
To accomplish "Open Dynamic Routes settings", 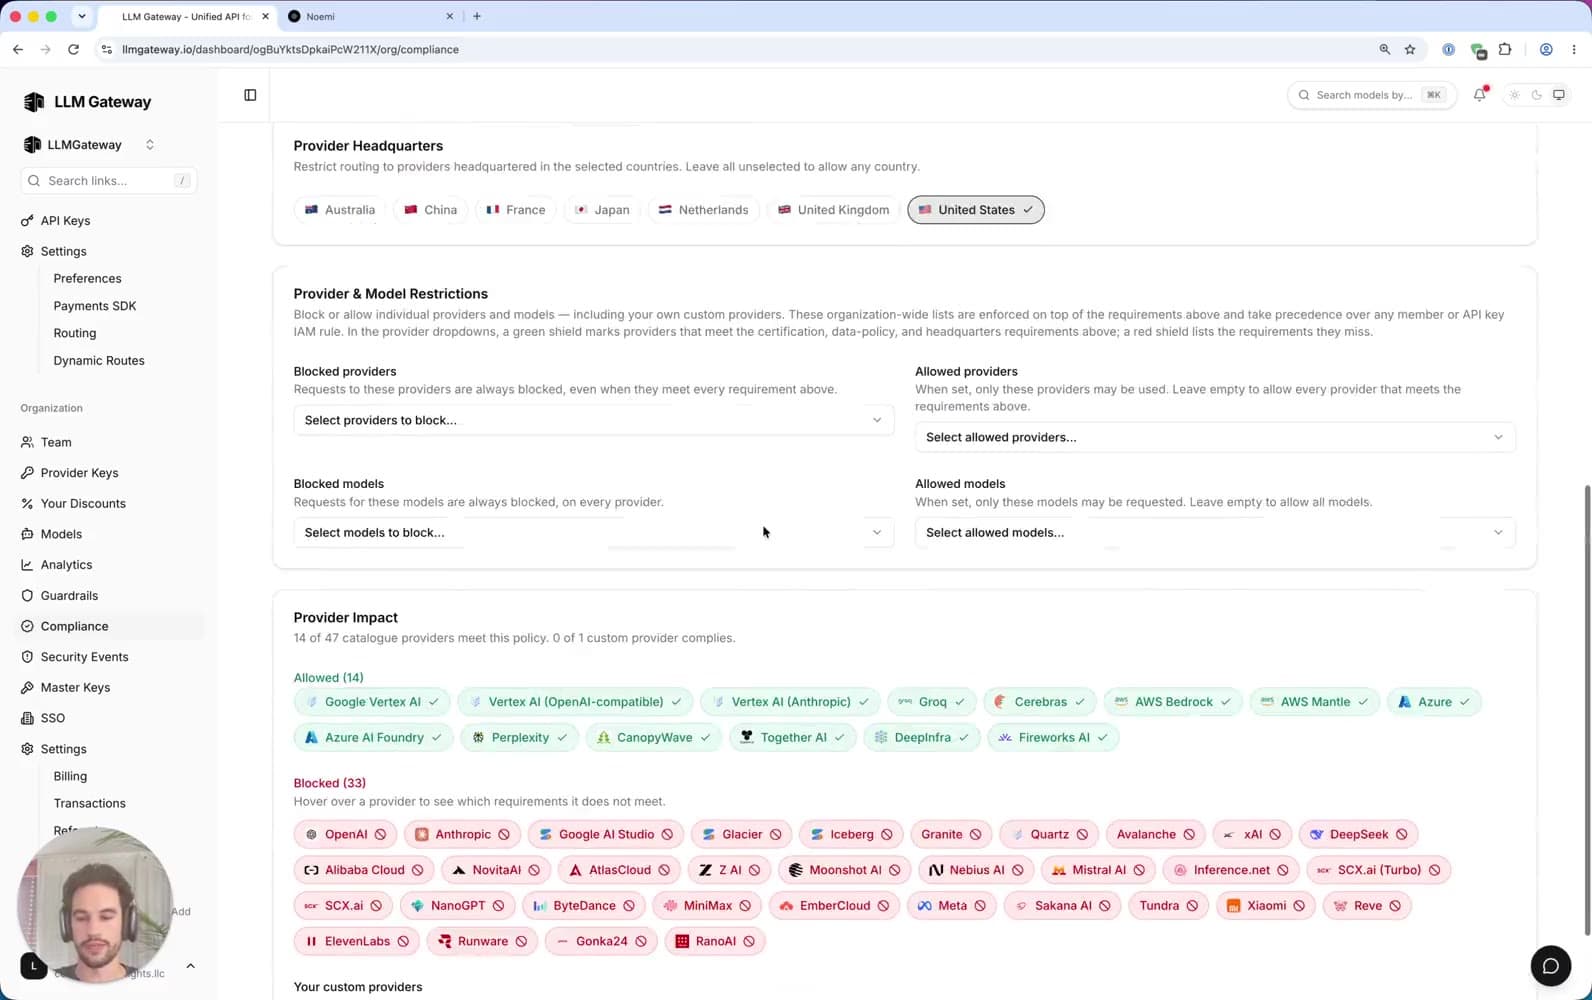I will [x=99, y=361].
